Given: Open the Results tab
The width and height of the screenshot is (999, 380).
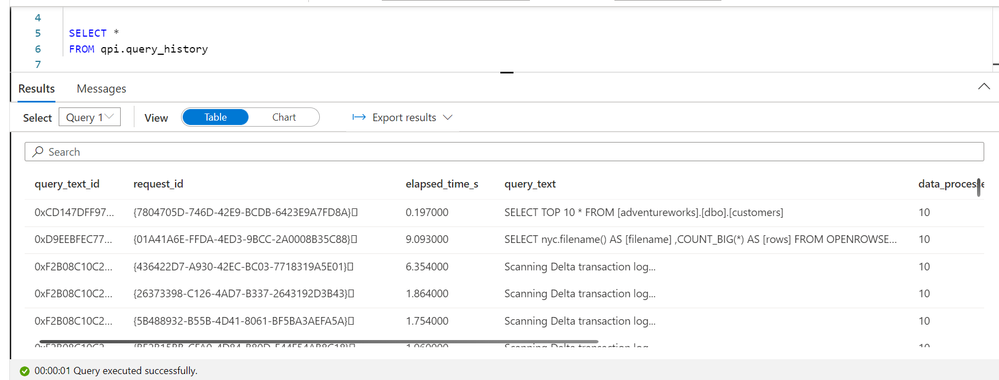Looking at the screenshot, I should coord(36,89).
